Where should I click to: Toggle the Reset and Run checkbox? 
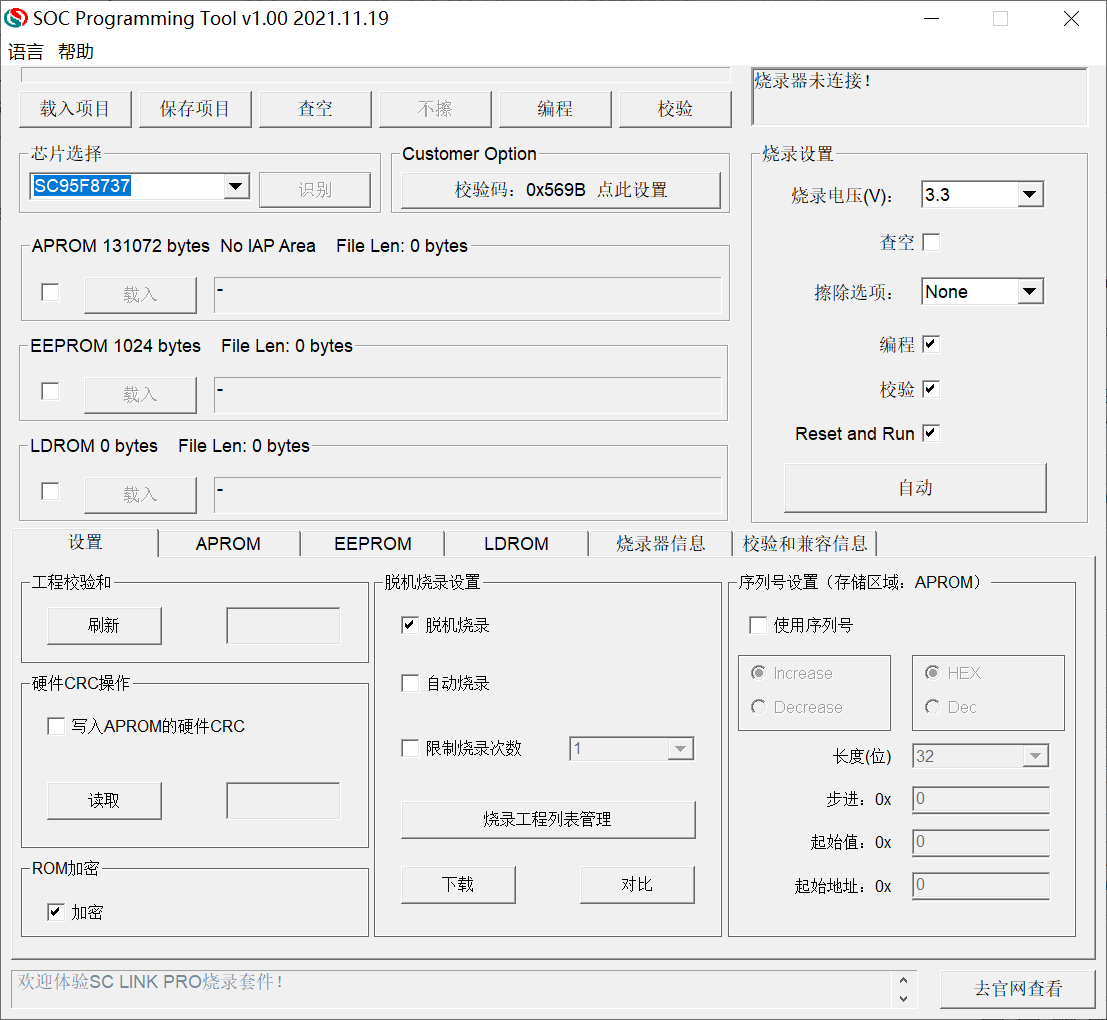(x=931, y=433)
